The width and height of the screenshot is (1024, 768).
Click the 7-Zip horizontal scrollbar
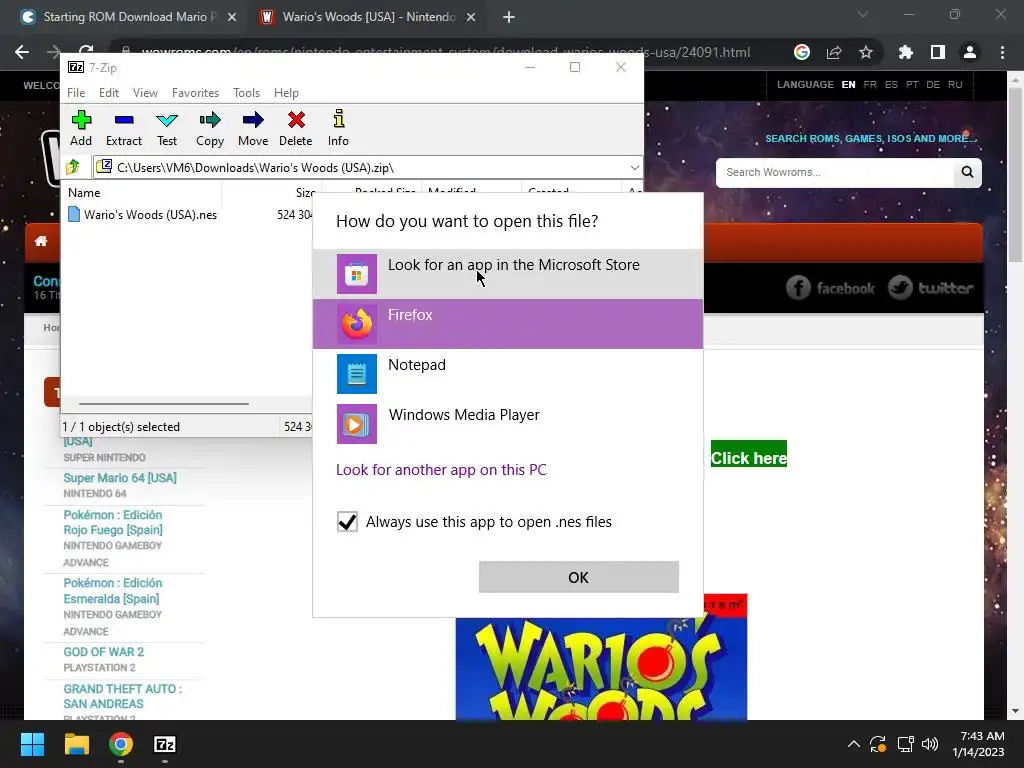click(x=163, y=404)
